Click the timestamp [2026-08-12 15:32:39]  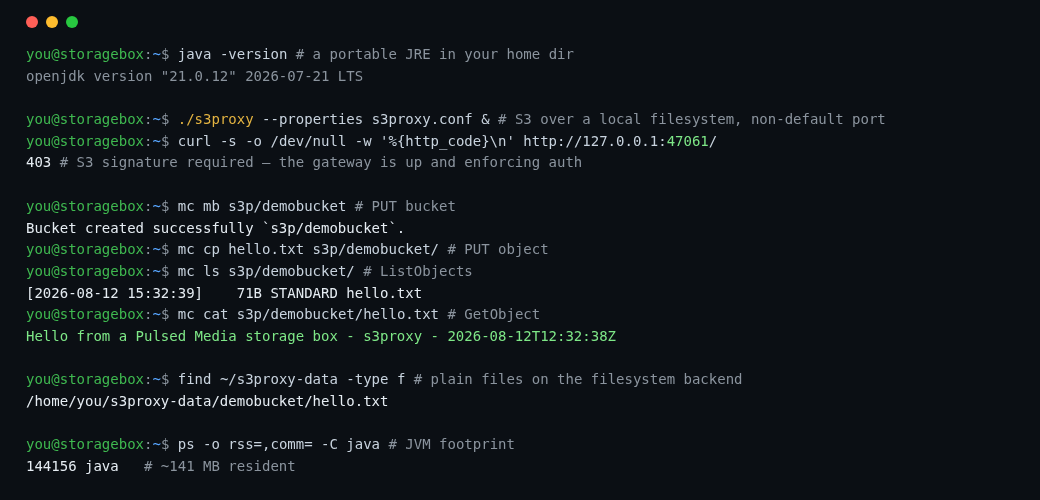click(114, 293)
